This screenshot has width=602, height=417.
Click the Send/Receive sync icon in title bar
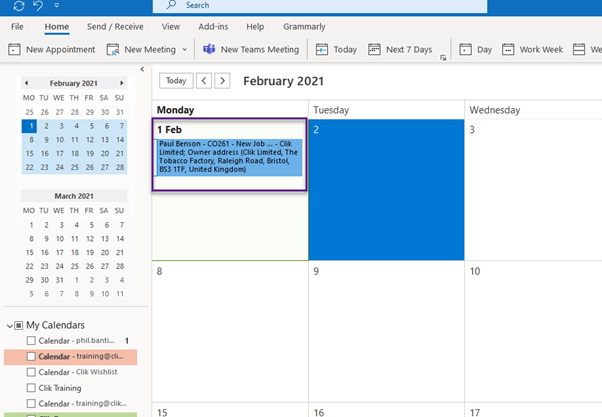pyautogui.click(x=18, y=6)
